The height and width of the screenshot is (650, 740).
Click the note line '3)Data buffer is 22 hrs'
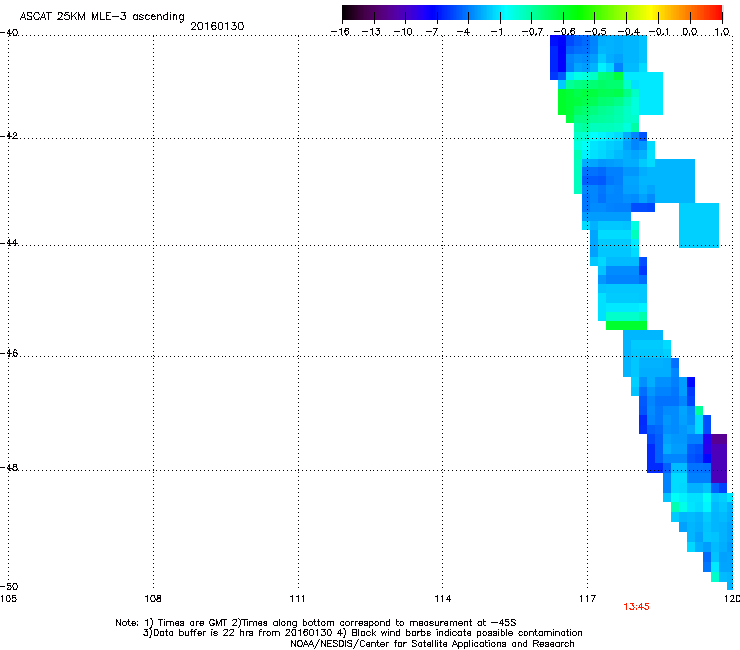tap(362, 633)
